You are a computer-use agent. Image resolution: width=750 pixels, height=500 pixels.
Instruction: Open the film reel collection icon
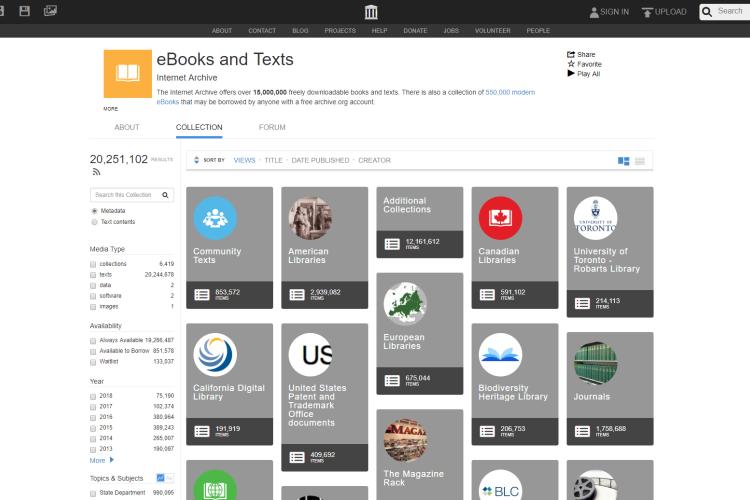(x=596, y=485)
